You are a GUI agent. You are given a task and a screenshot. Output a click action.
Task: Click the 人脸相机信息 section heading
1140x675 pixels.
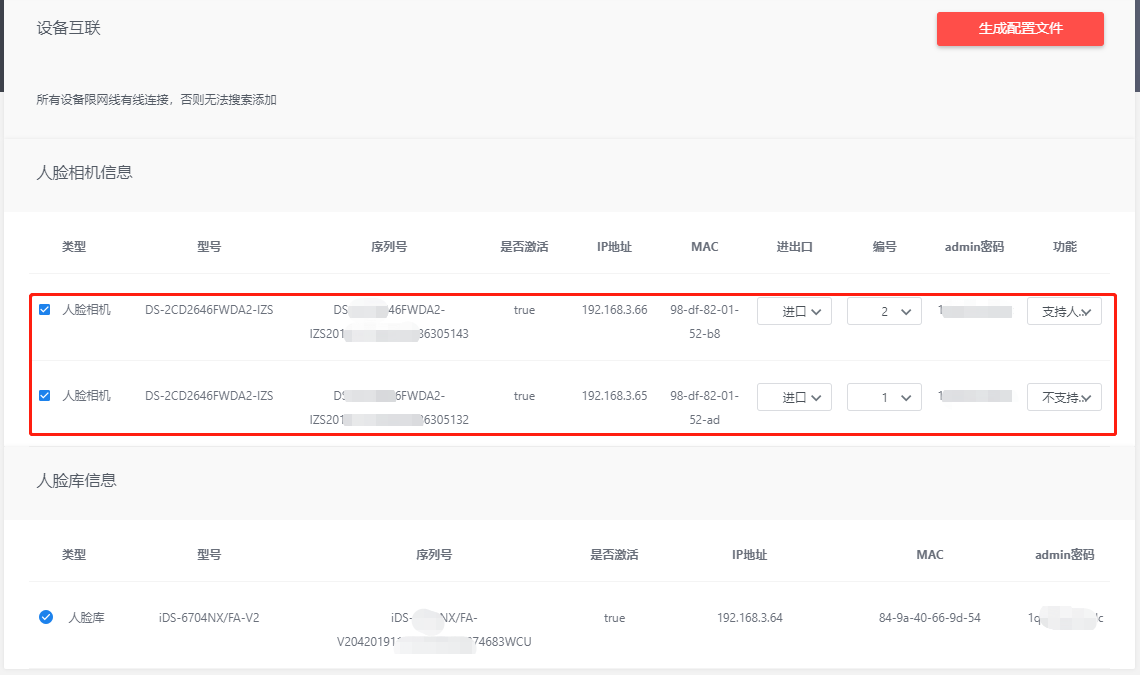pyautogui.click(x=84, y=172)
